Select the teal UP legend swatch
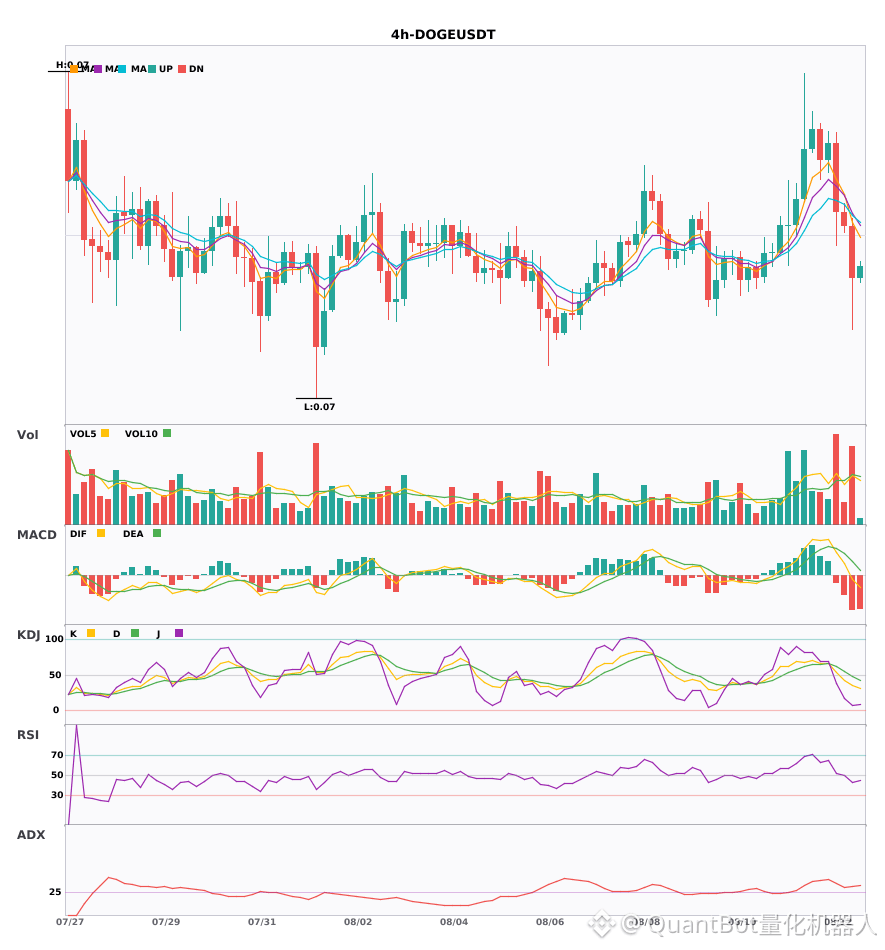This screenshot has height=950, width=885. click(152, 69)
